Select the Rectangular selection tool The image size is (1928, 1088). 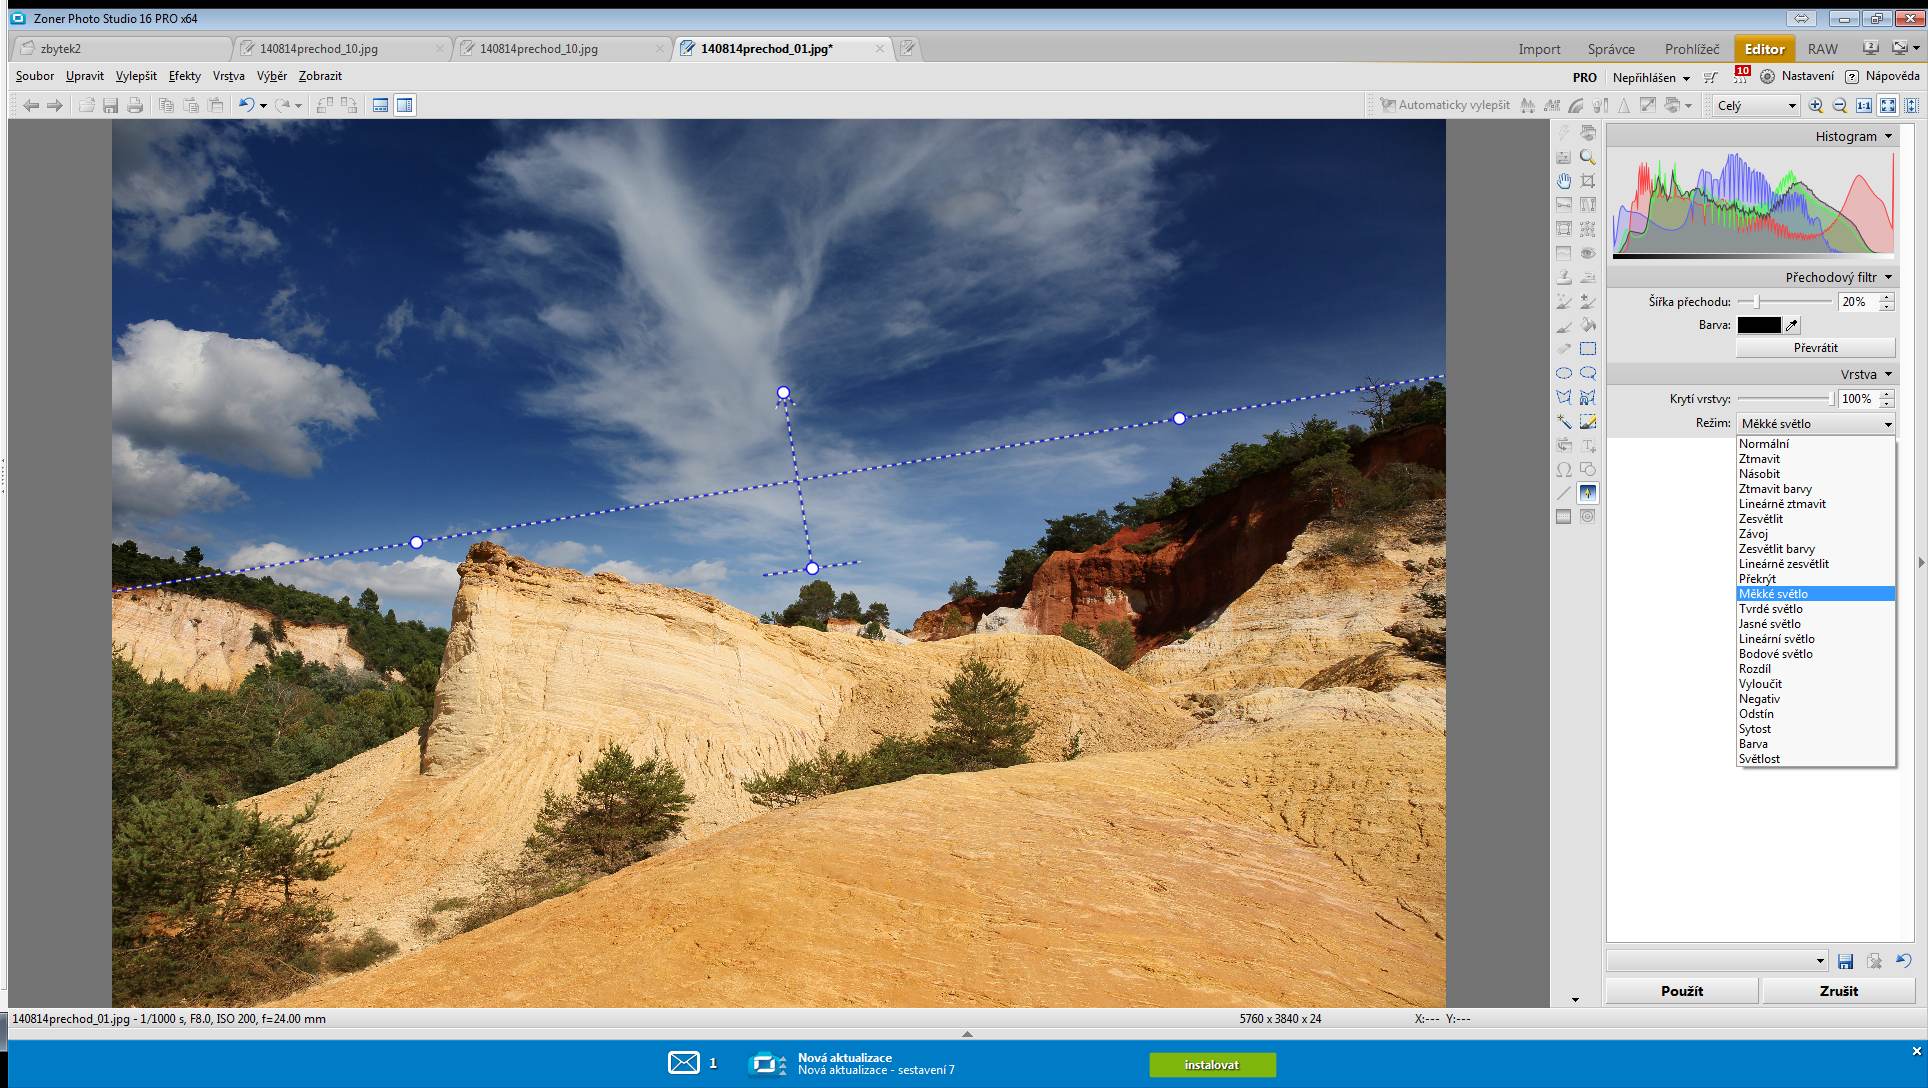tap(1587, 349)
